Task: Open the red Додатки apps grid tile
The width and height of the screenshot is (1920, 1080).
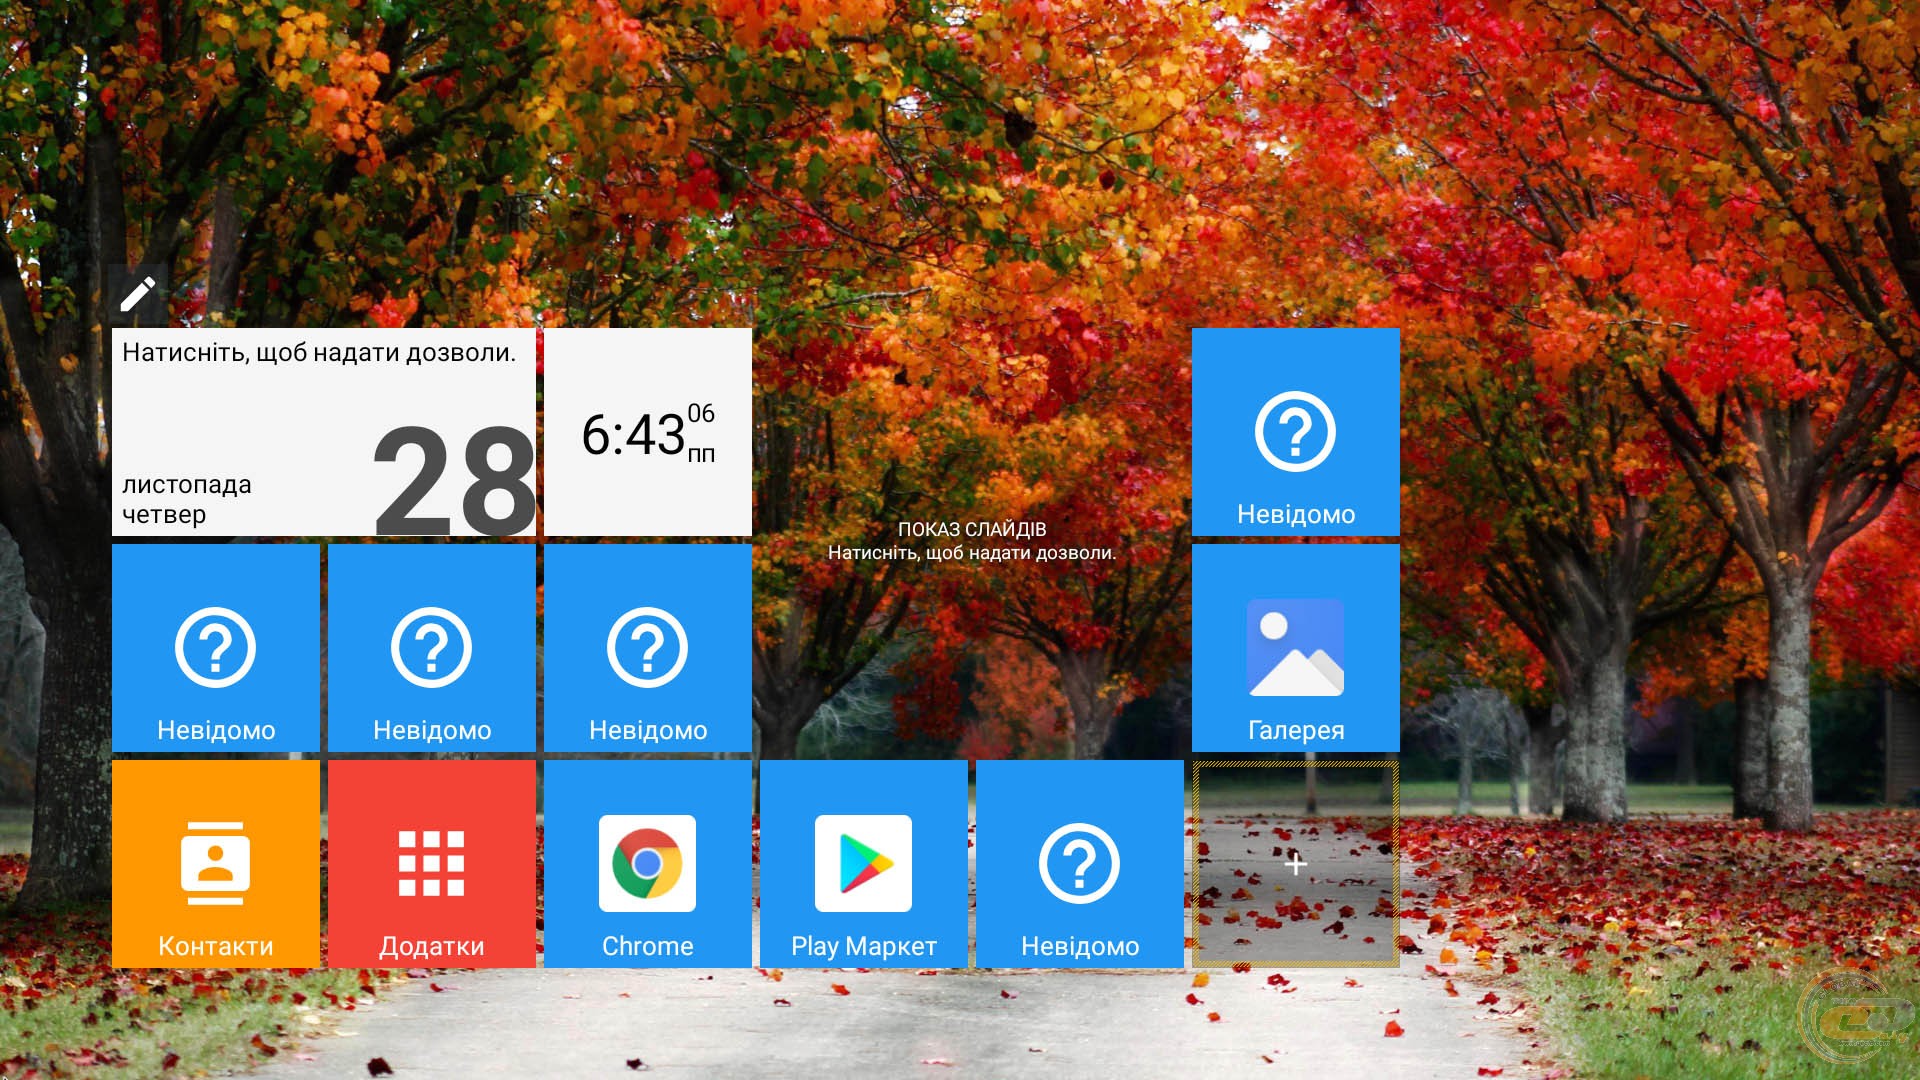Action: tap(431, 863)
